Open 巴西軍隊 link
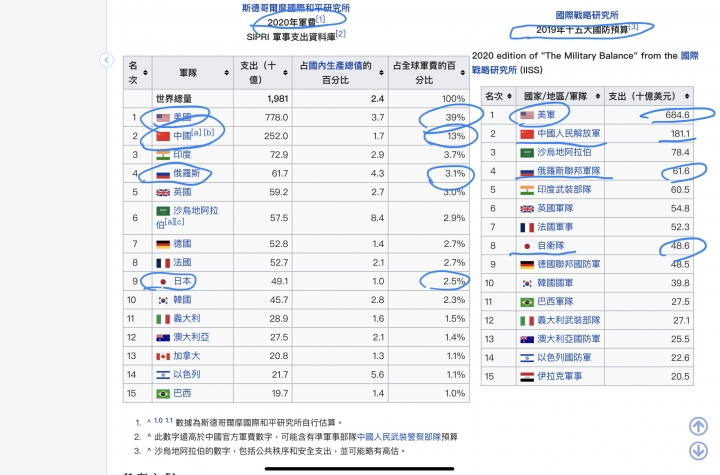The width and height of the screenshot is (720, 475). pyautogui.click(x=555, y=302)
